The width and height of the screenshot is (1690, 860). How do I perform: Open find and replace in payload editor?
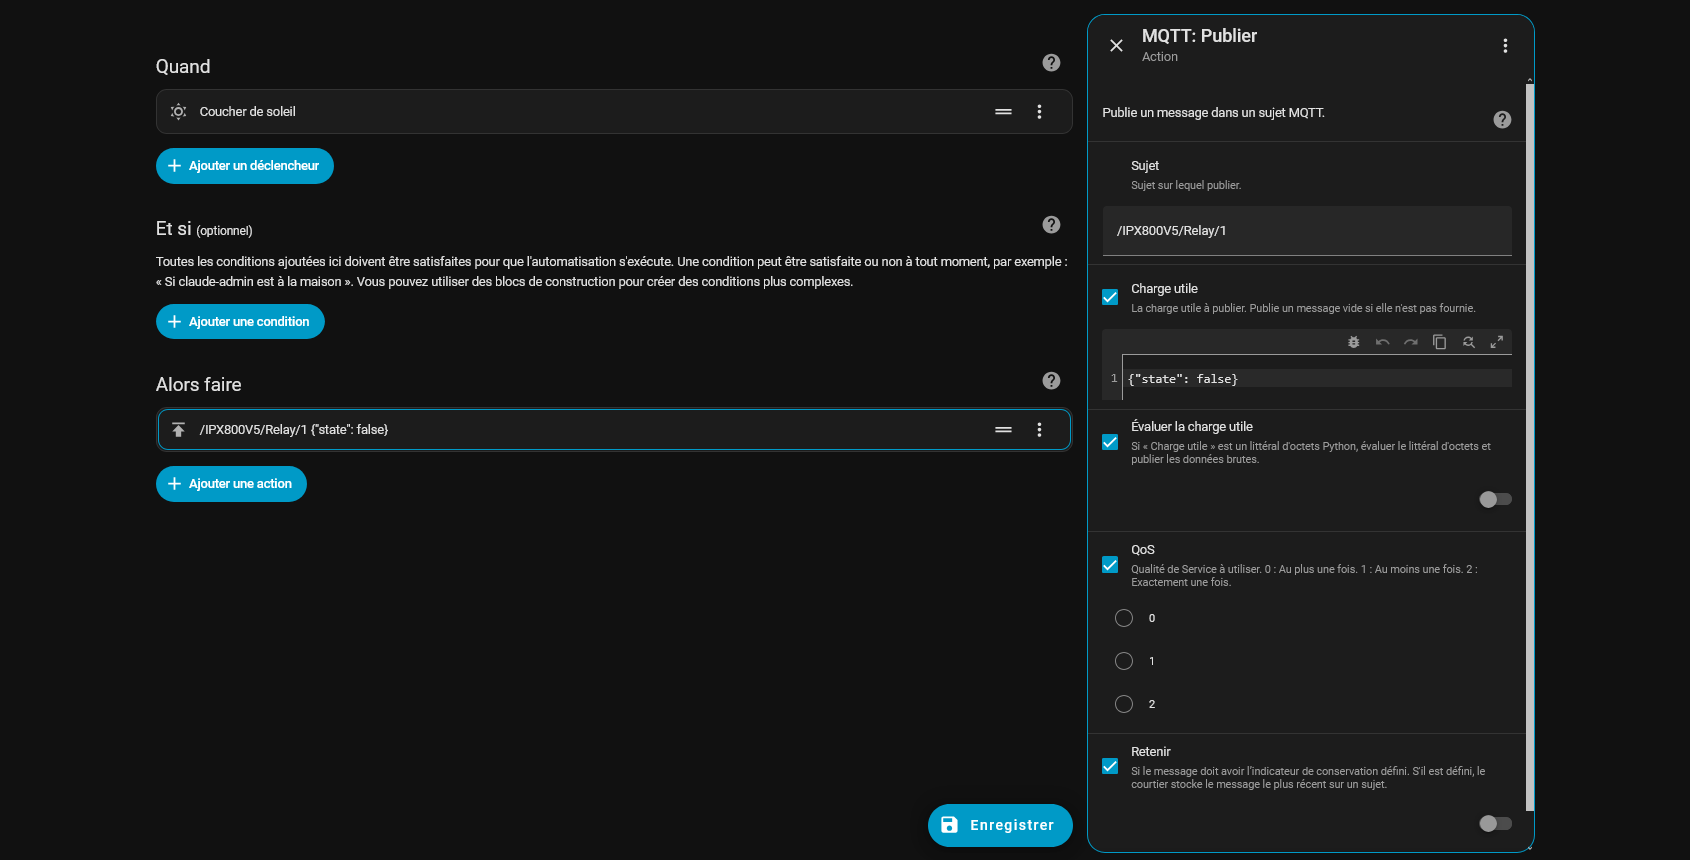coord(1468,342)
